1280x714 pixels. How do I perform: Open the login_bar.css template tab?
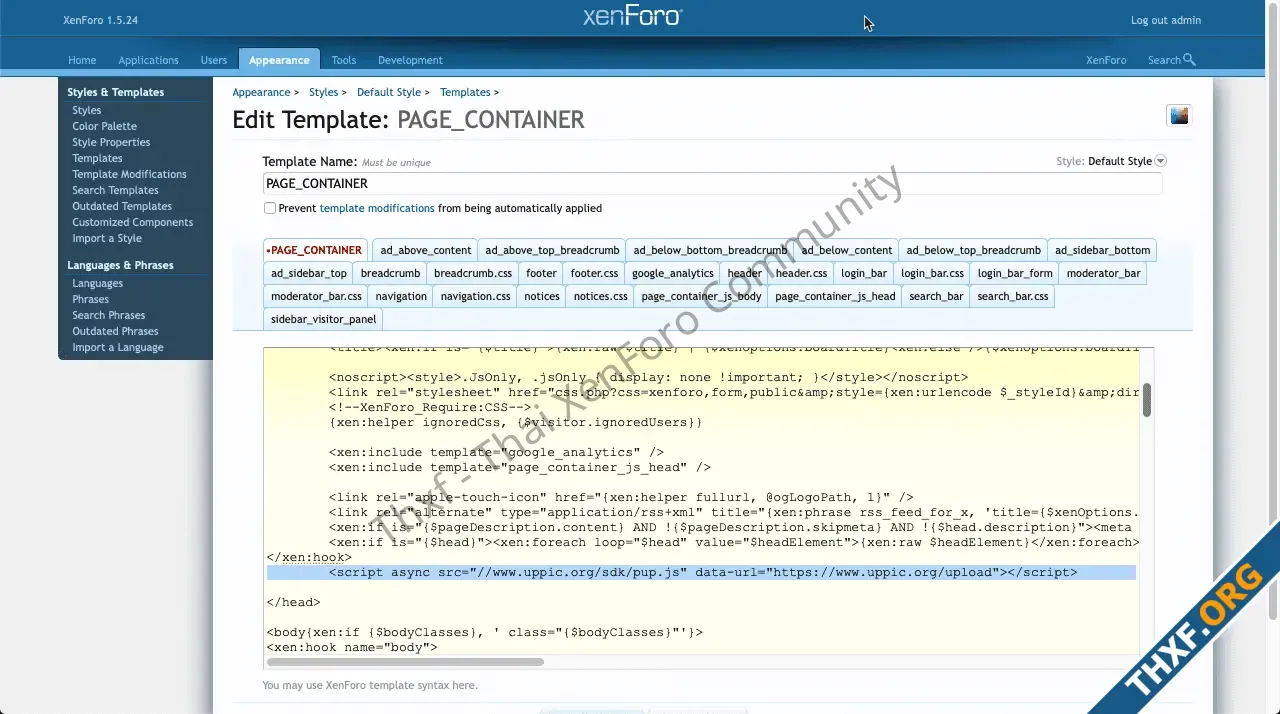pos(932,273)
